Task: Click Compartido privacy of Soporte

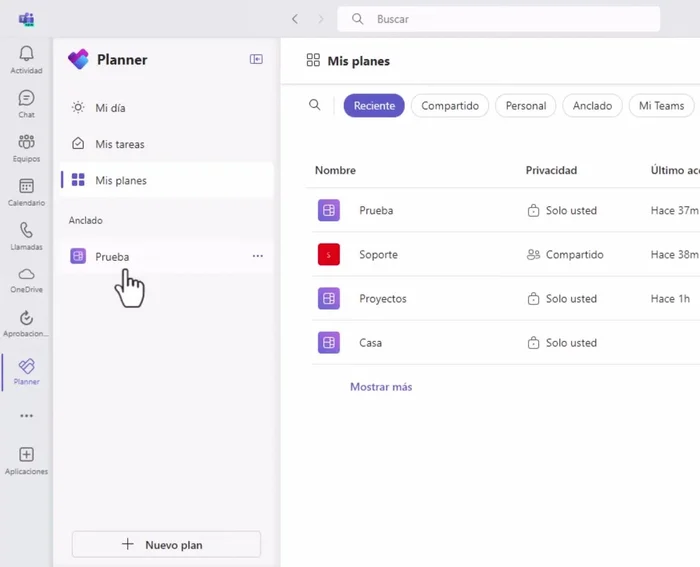Action: [x=565, y=254]
